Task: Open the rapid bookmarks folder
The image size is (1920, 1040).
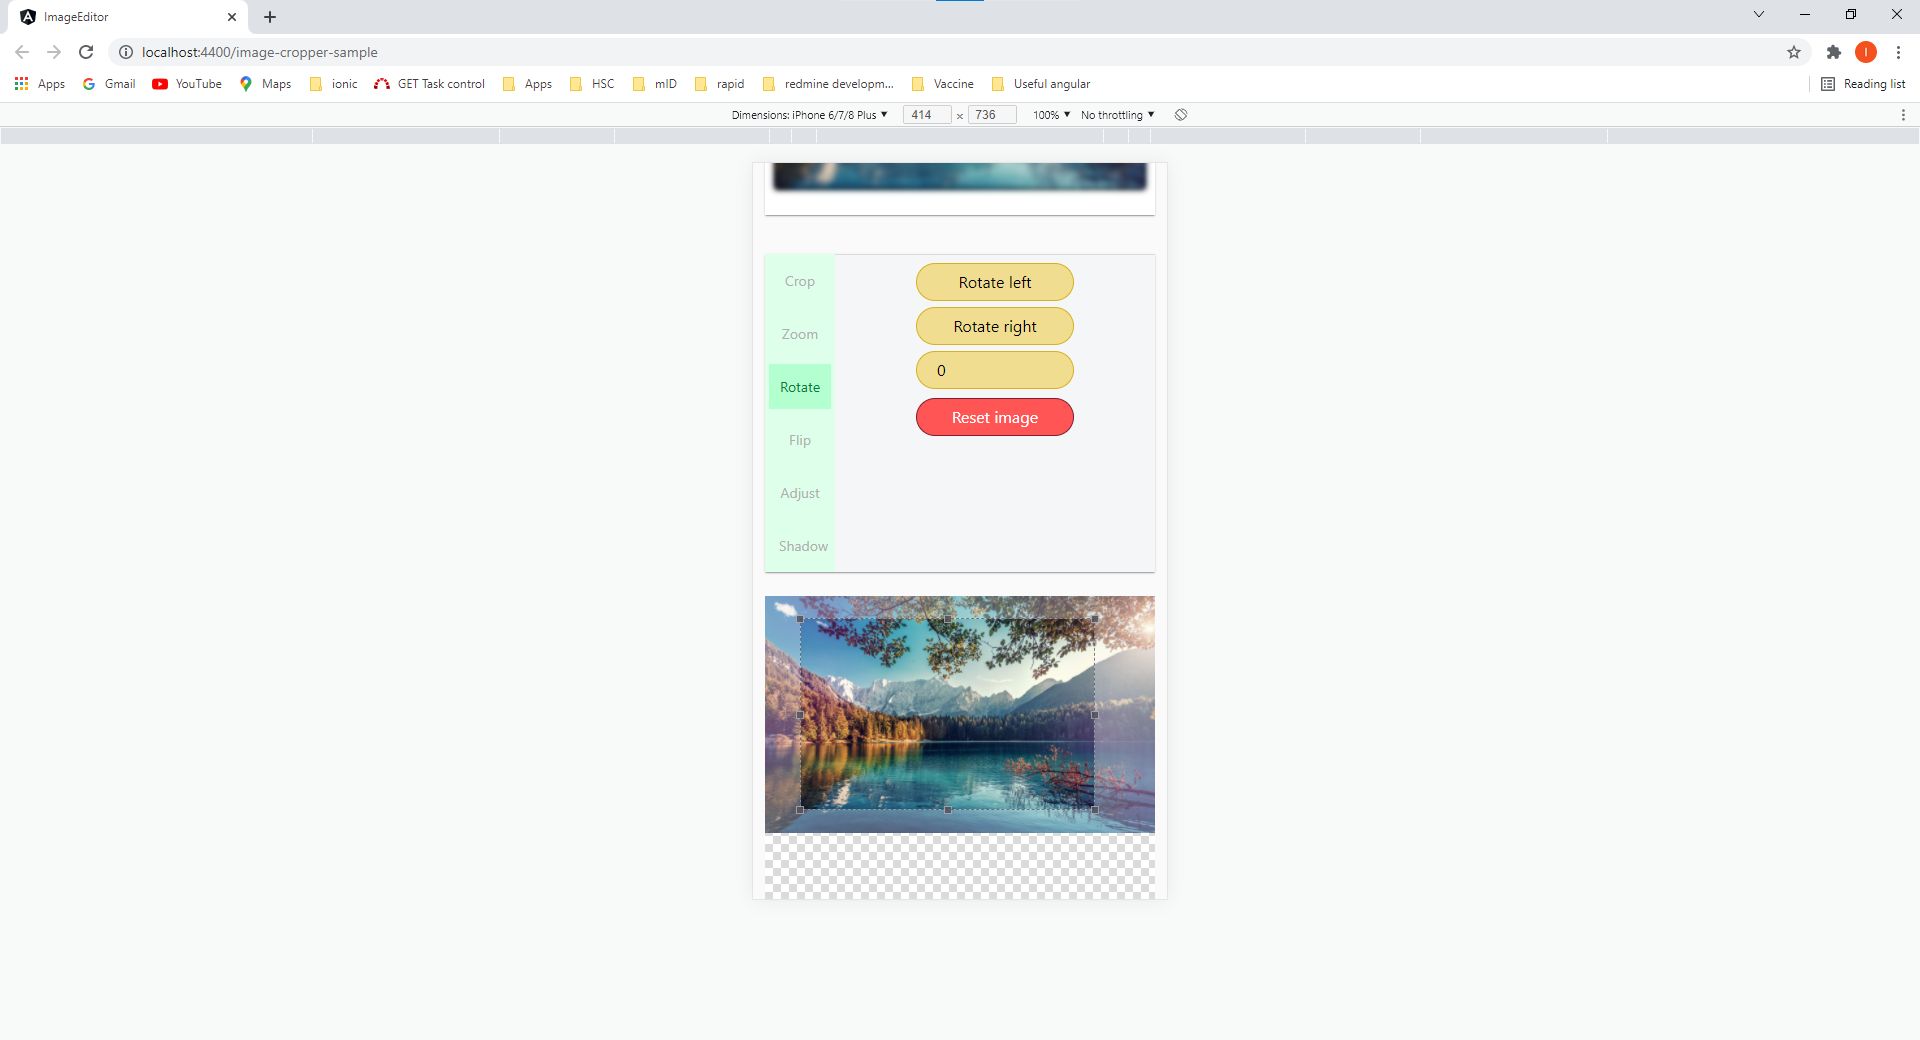Action: tap(720, 84)
